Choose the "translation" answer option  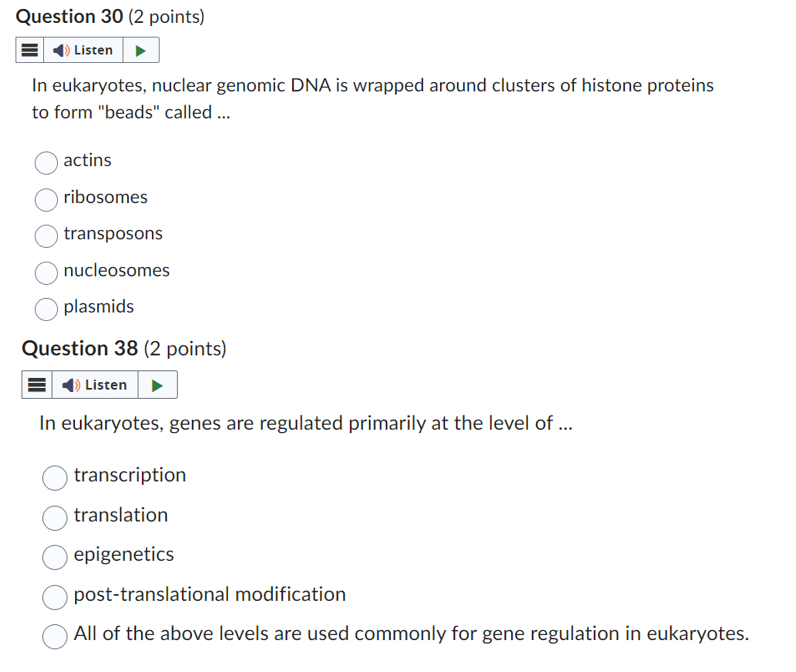click(55, 518)
